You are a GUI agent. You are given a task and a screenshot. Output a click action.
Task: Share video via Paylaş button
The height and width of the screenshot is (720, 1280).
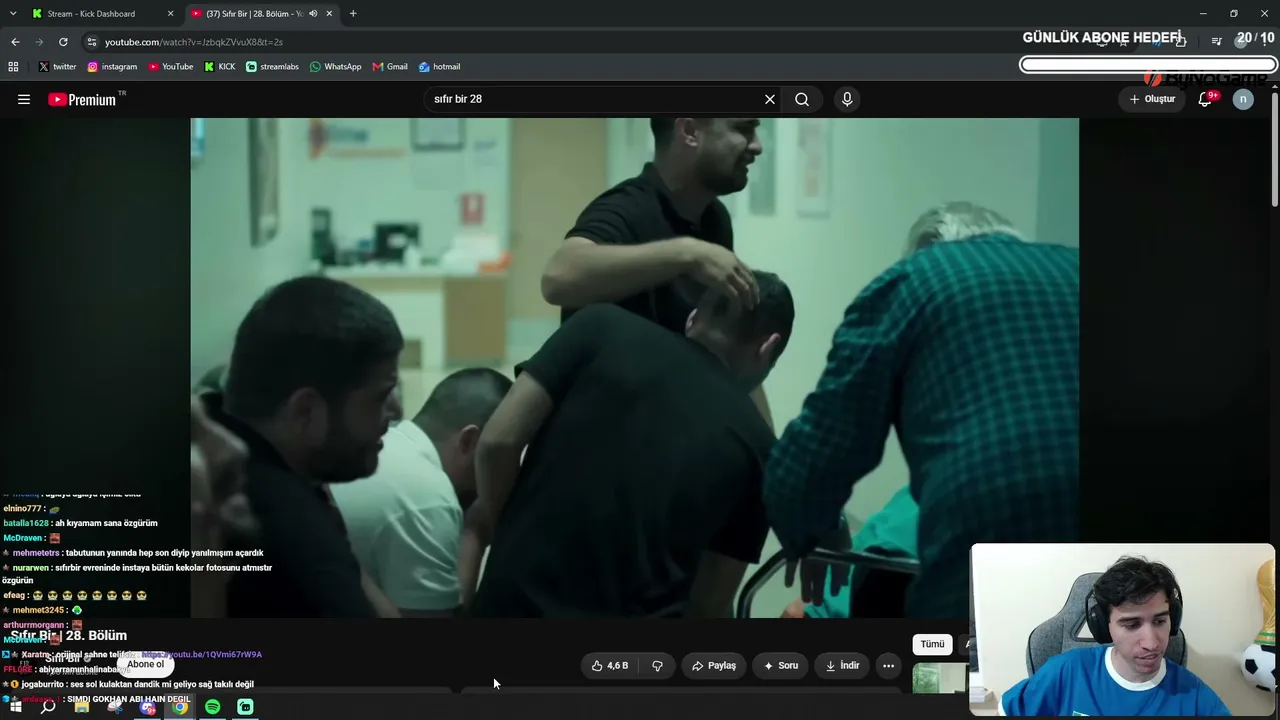714,666
